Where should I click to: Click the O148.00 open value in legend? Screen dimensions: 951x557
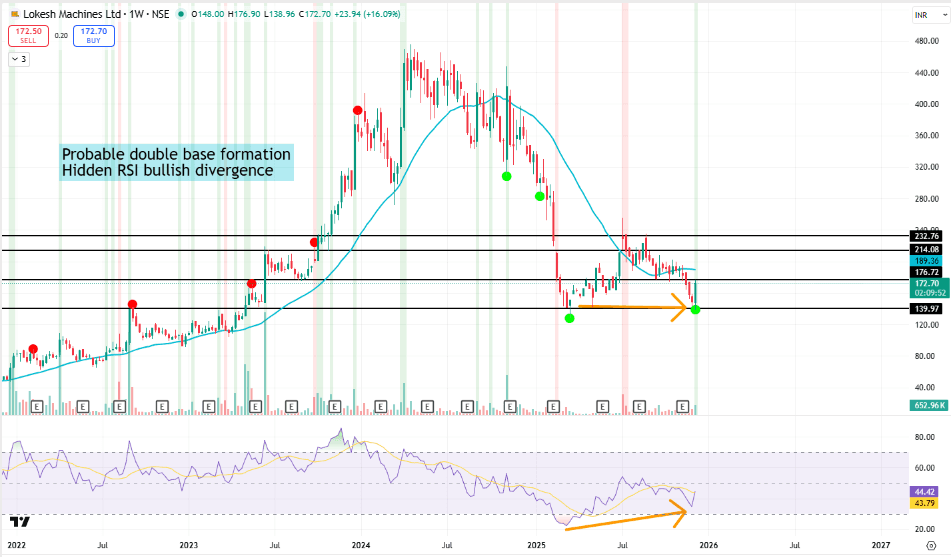207,14
